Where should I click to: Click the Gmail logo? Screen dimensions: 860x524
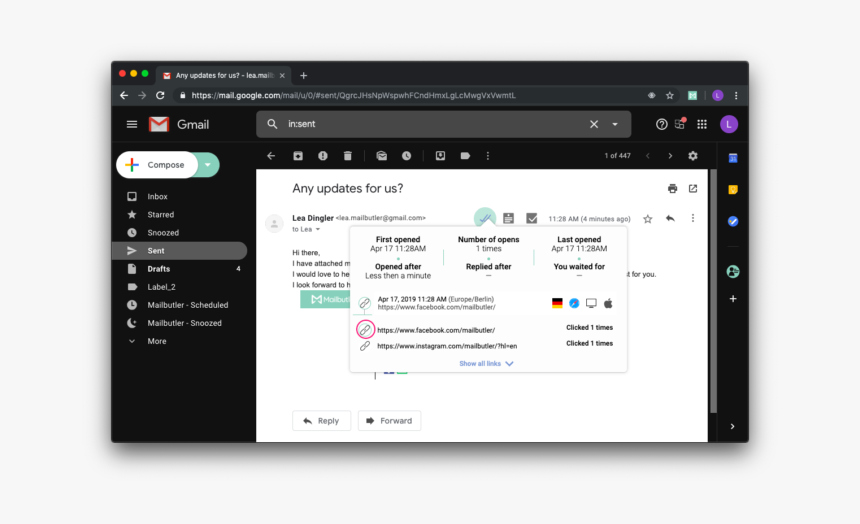click(179, 125)
